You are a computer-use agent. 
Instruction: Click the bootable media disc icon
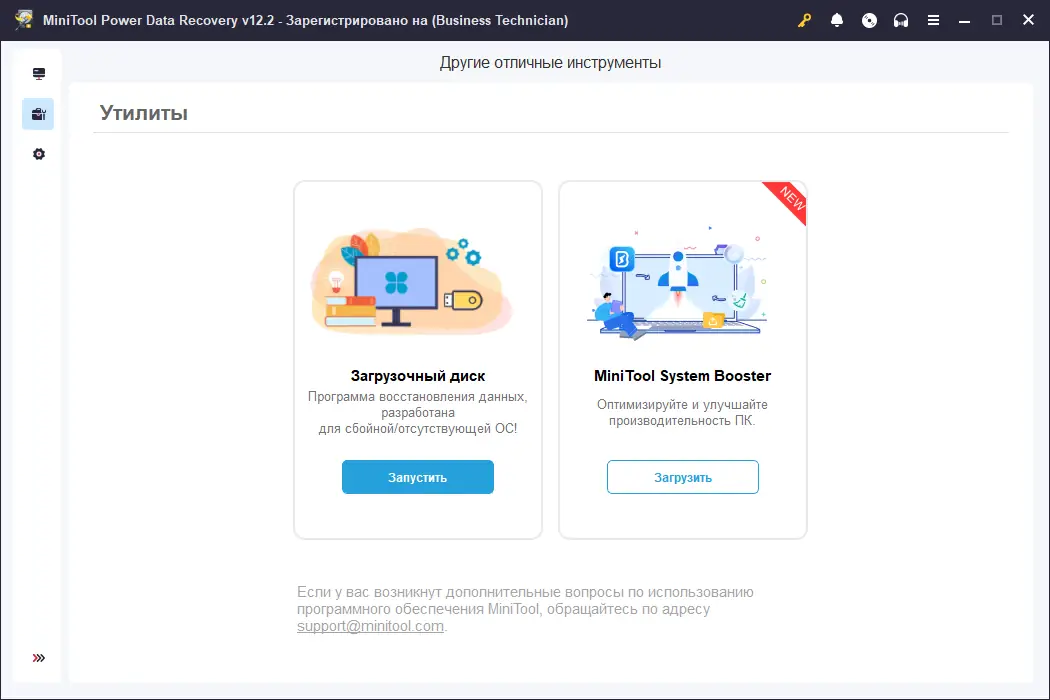(869, 20)
